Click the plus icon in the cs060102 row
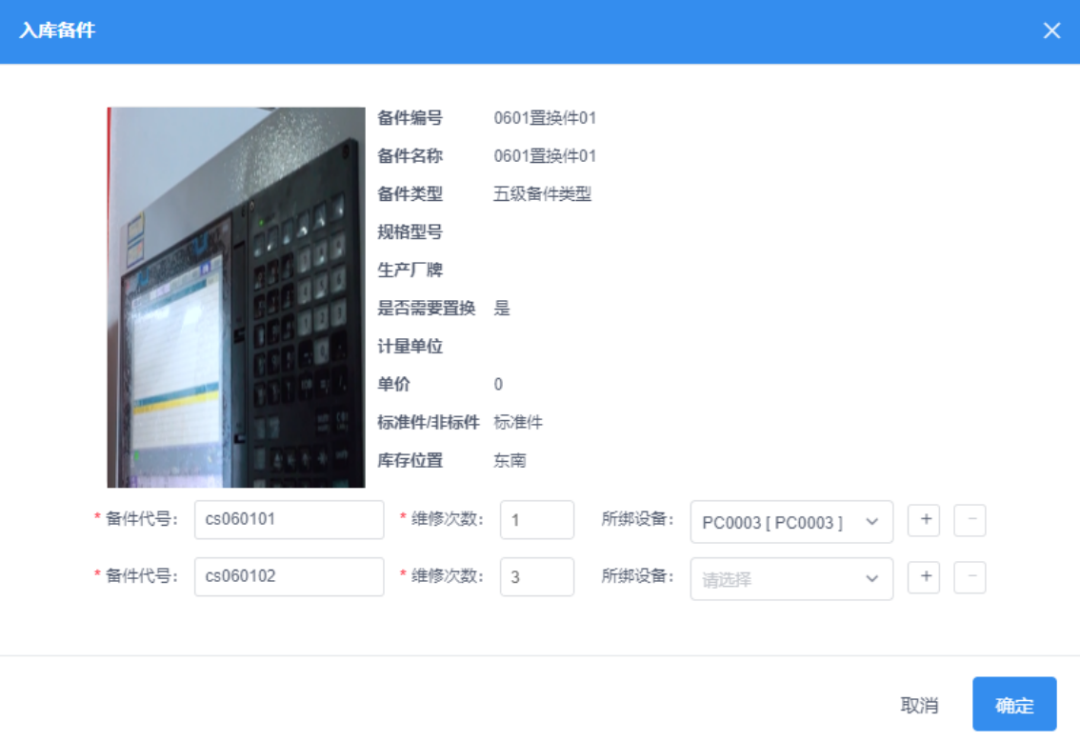The width and height of the screenshot is (1080, 742). [924, 577]
